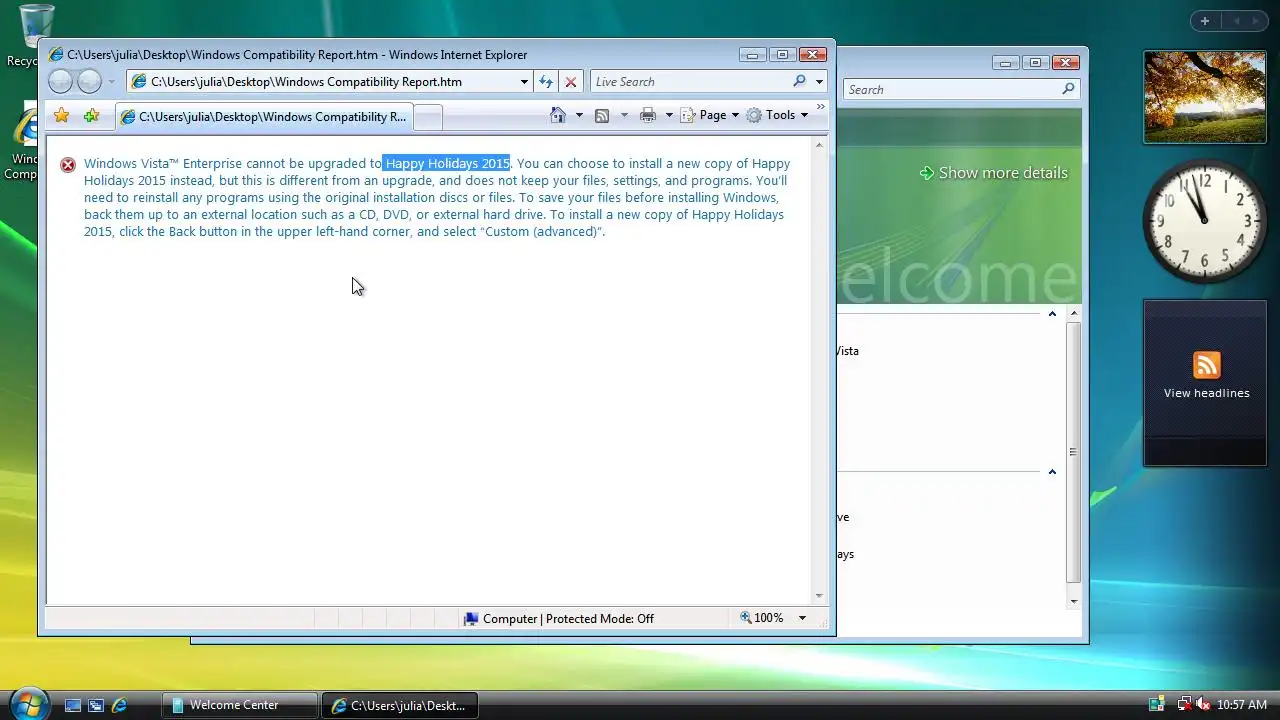Image resolution: width=1280 pixels, height=720 pixels.
Task: Open the Favorites Center star icon
Action: click(x=61, y=116)
